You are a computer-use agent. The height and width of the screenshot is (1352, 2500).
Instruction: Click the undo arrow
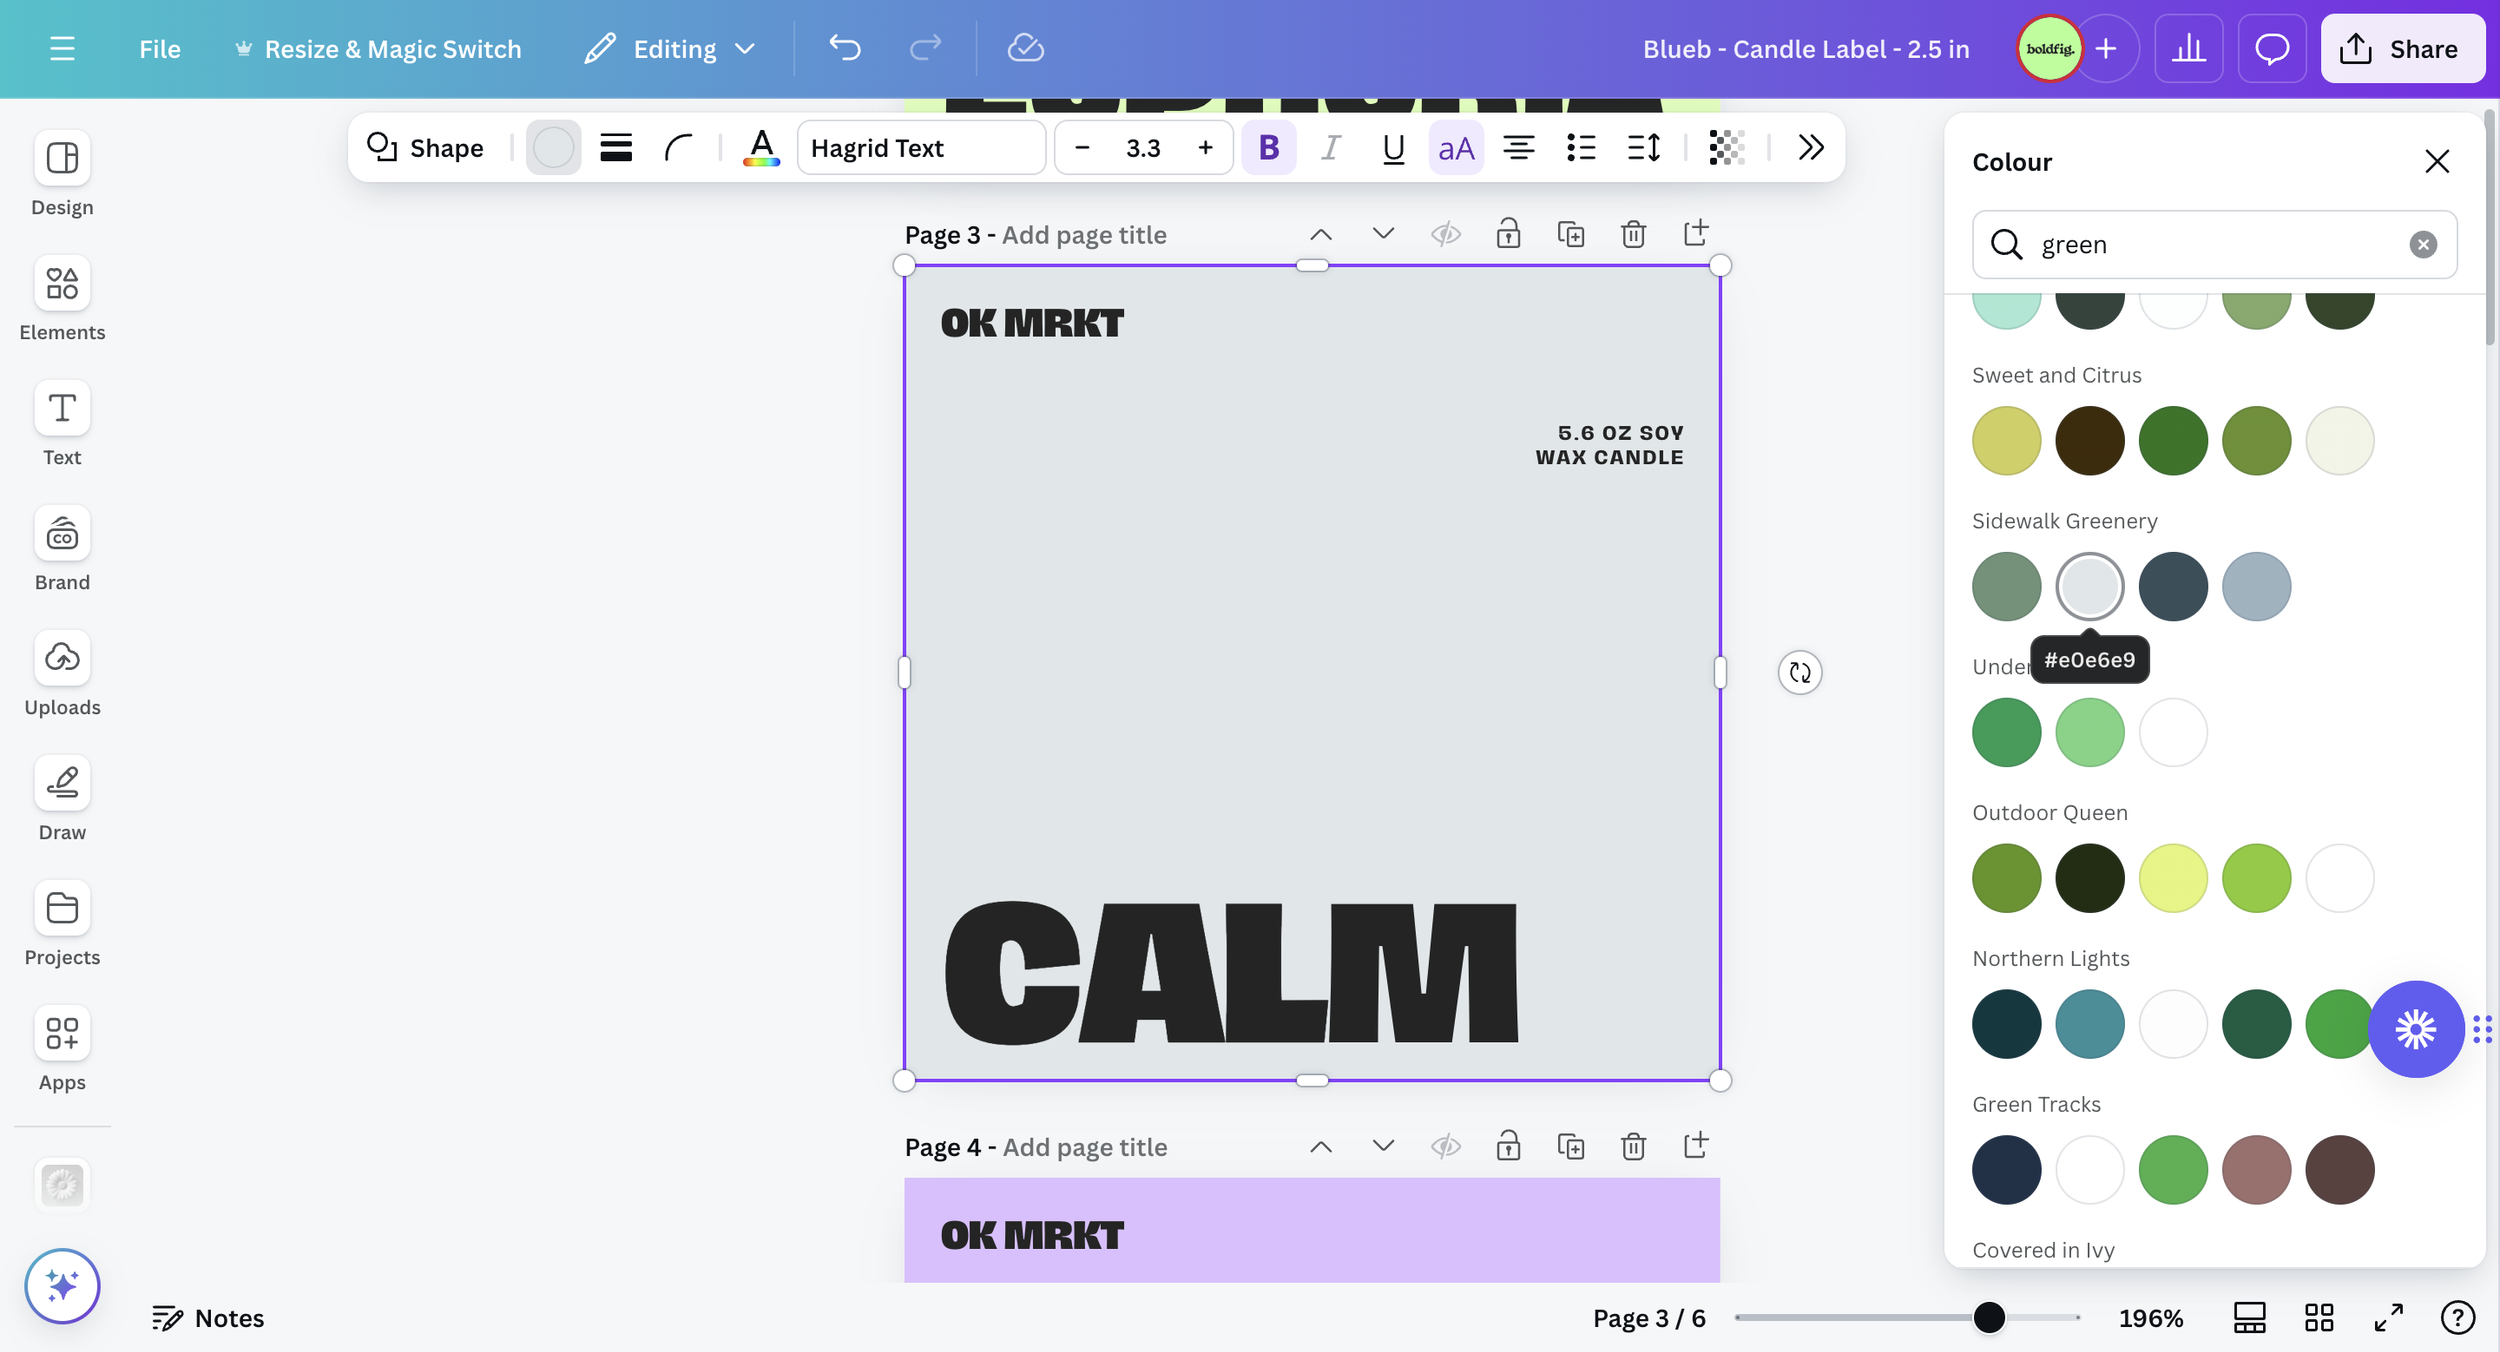click(x=844, y=48)
